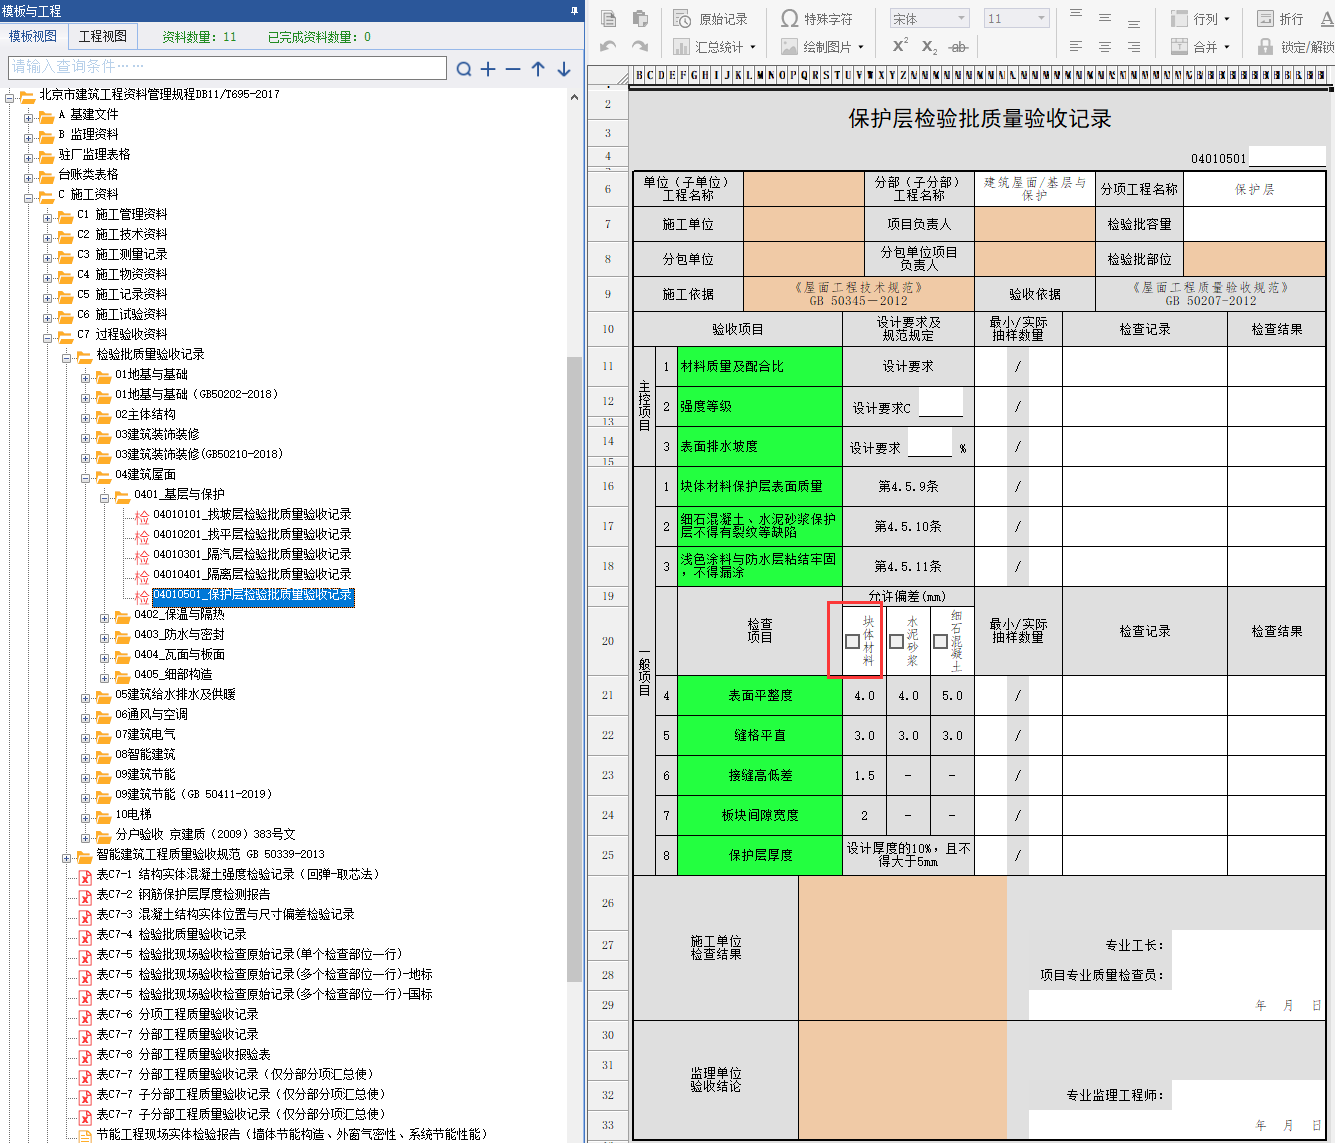Screen dimensions: 1335x1143
Task: Click the copy icon in the toolbar
Action: [x=609, y=18]
